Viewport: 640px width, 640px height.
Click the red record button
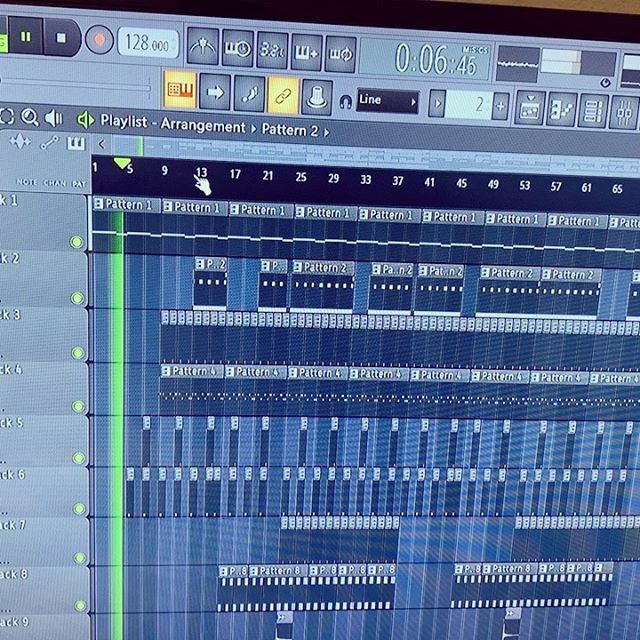tap(99, 40)
